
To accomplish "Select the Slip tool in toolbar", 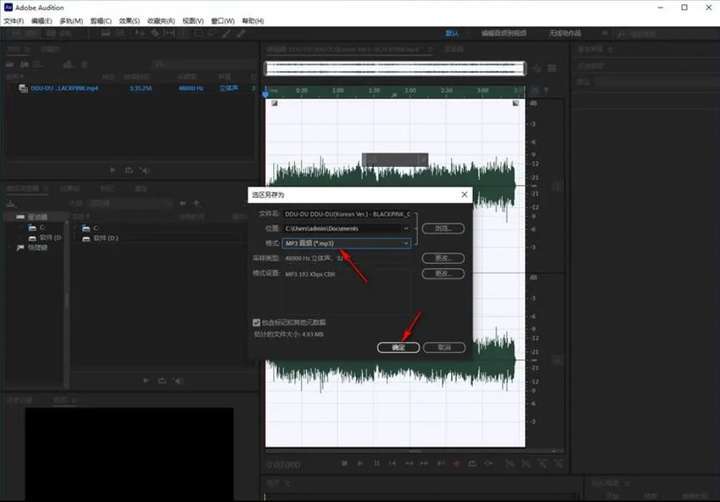I will pyautogui.click(x=169, y=34).
